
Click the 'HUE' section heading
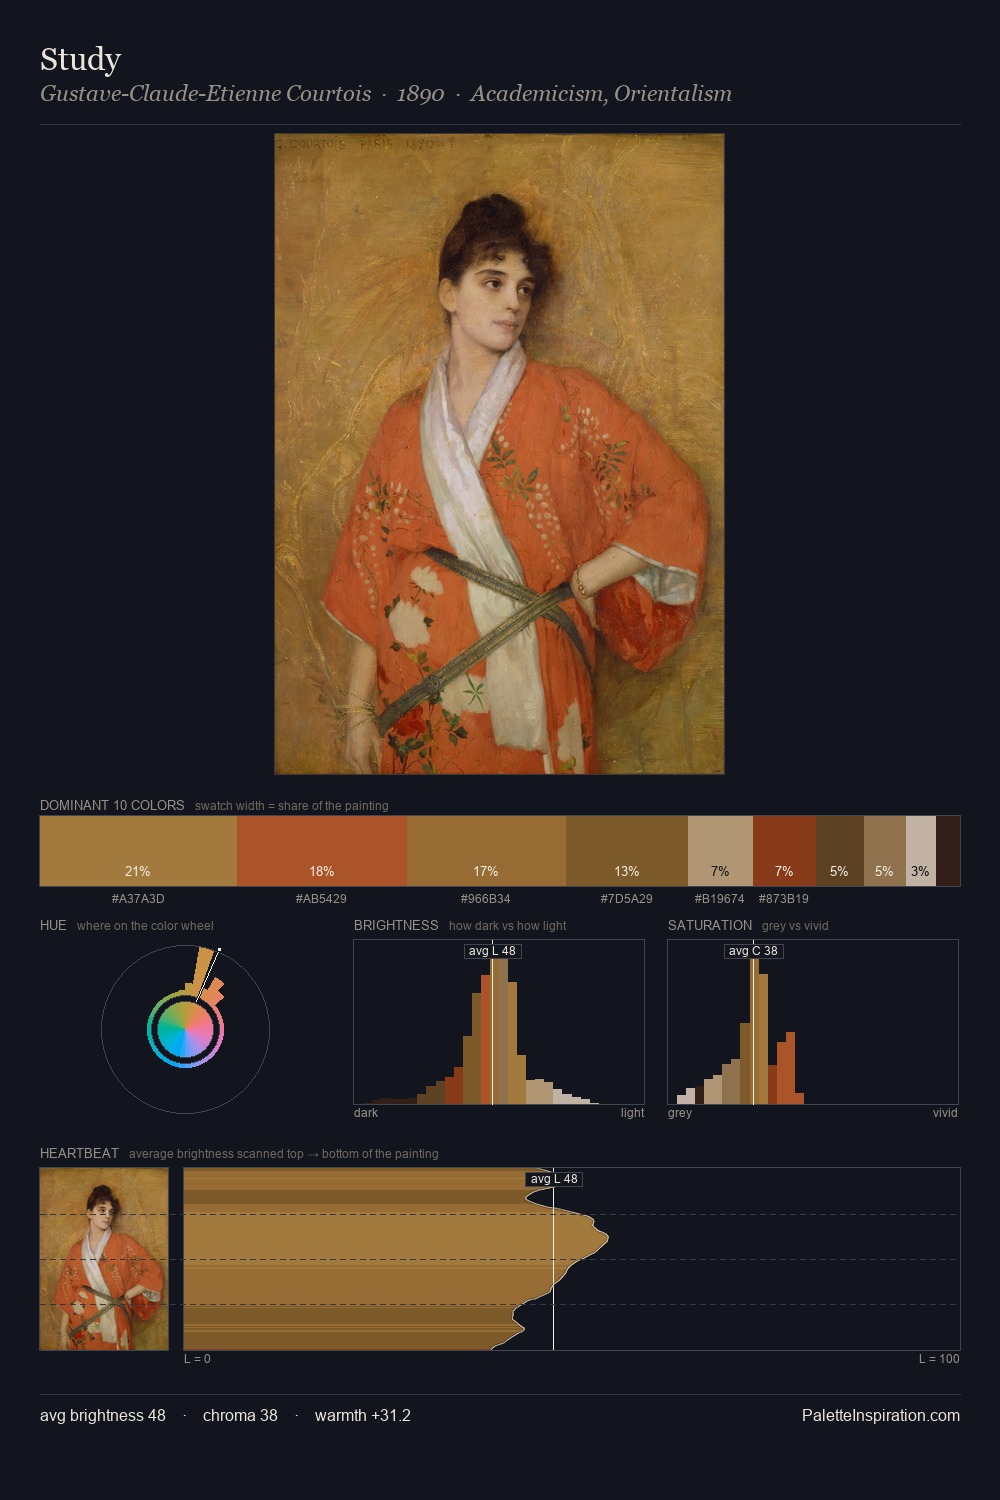pos(53,925)
